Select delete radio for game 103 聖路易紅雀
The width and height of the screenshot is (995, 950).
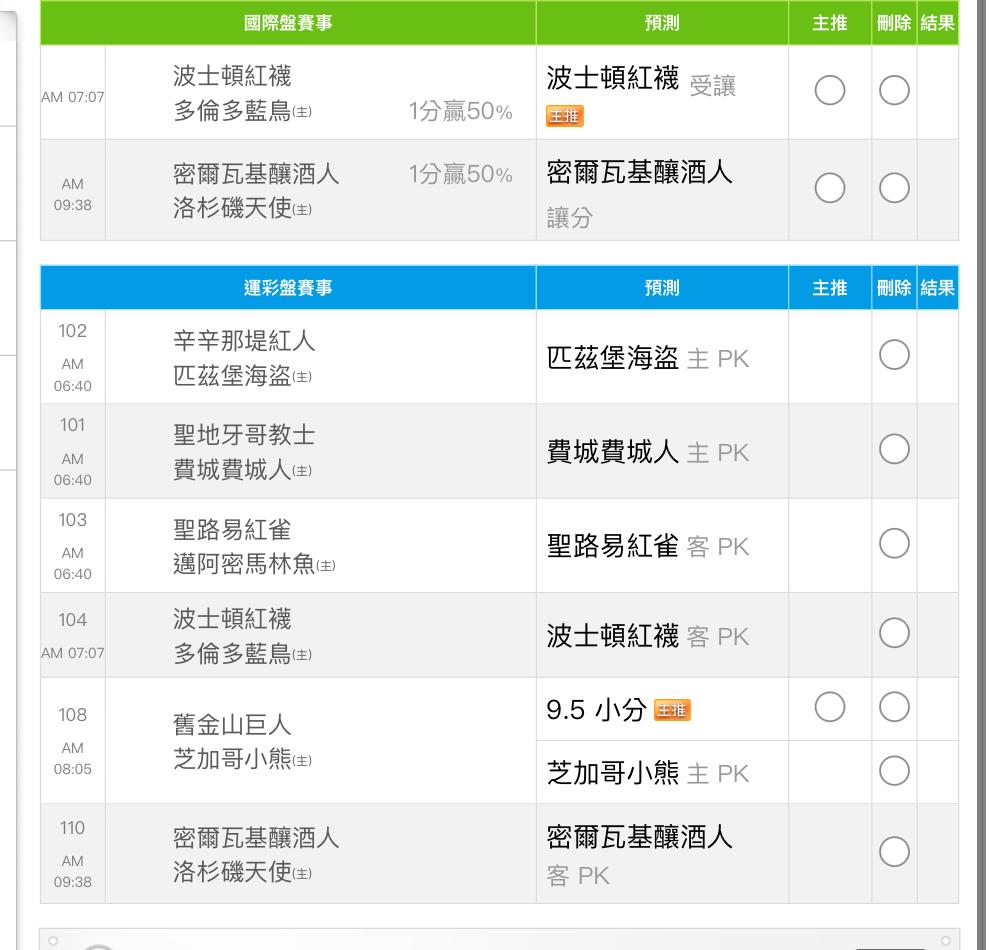coord(894,543)
